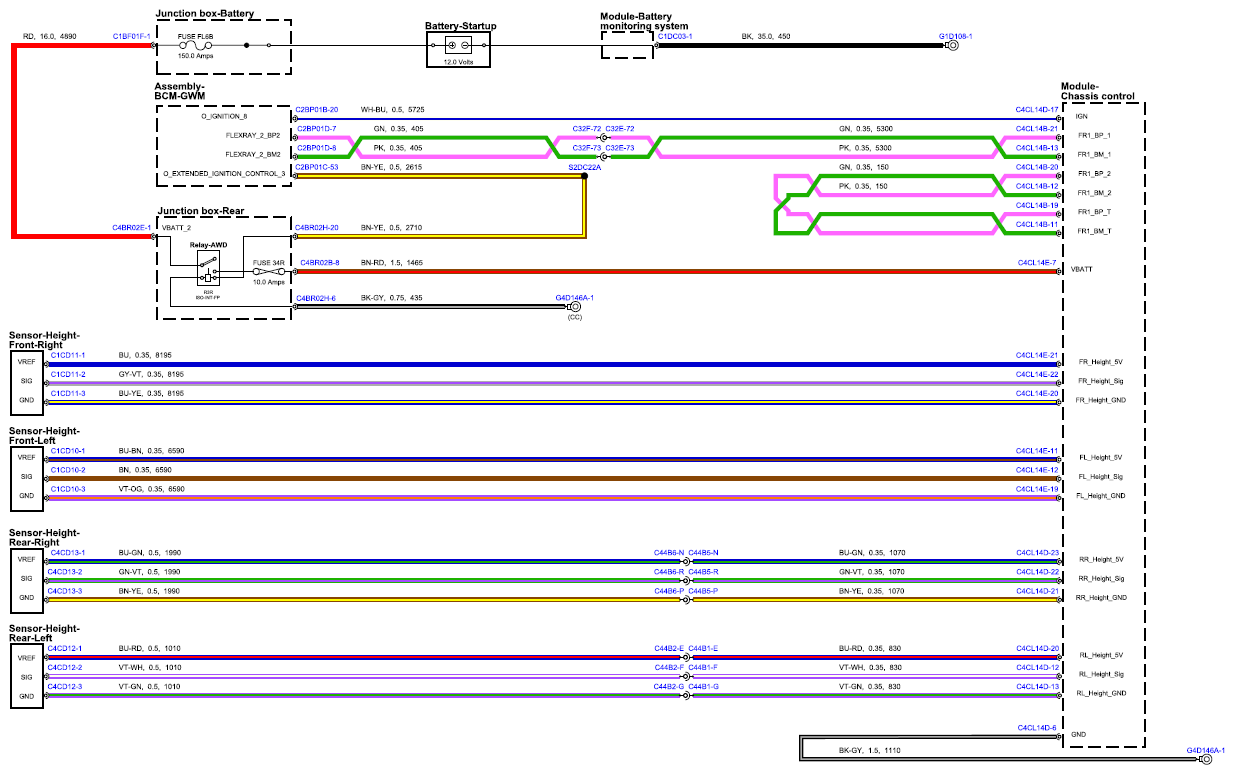Follow the G1D108-1 ground label link
Viewport: 1234px width, 774px height.
click(x=956, y=36)
